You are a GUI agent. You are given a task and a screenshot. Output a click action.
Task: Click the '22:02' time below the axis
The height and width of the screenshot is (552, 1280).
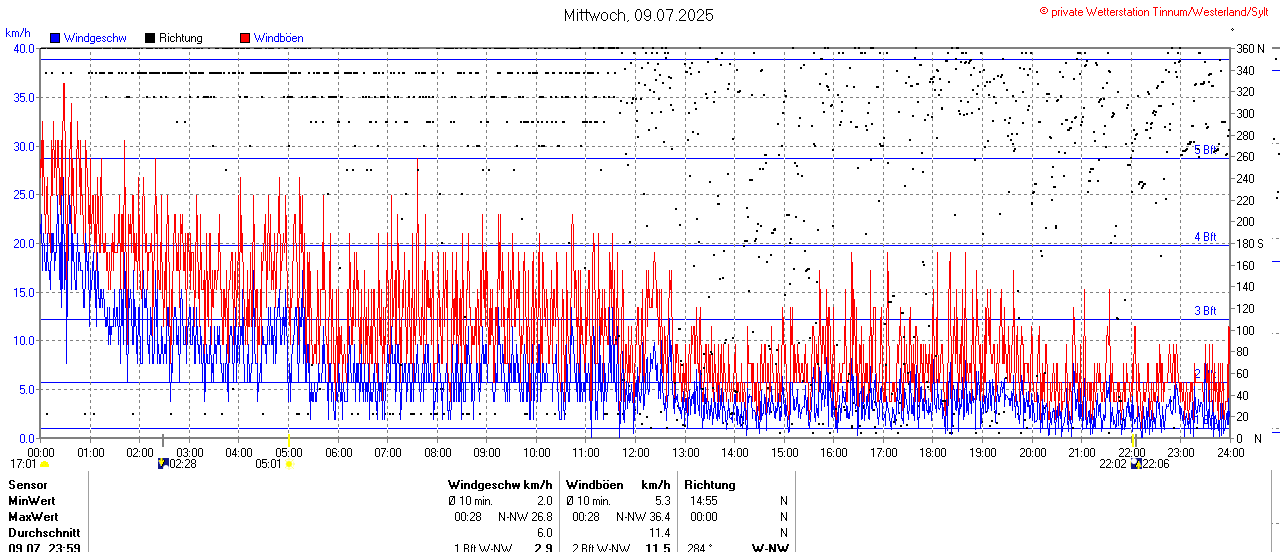1113,464
